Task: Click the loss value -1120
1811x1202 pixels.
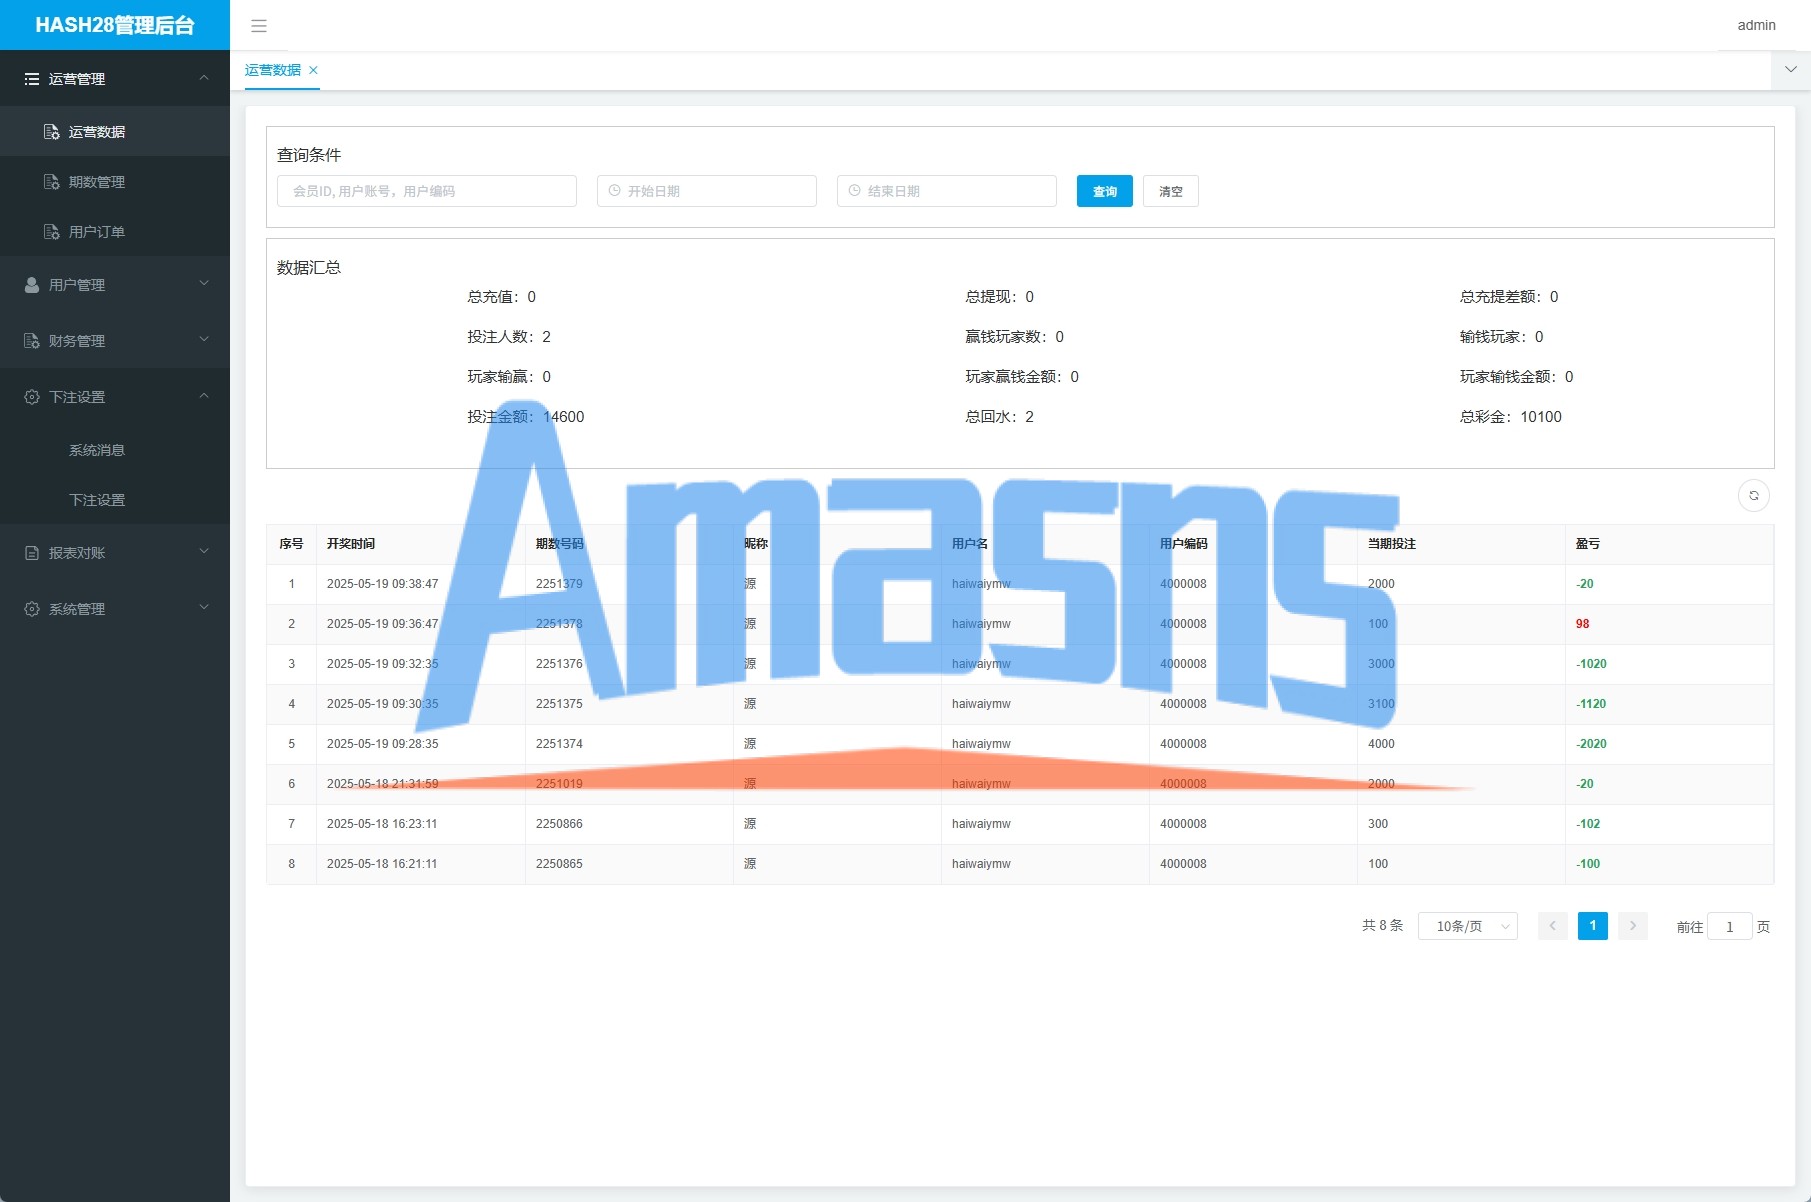Action: (x=1592, y=704)
